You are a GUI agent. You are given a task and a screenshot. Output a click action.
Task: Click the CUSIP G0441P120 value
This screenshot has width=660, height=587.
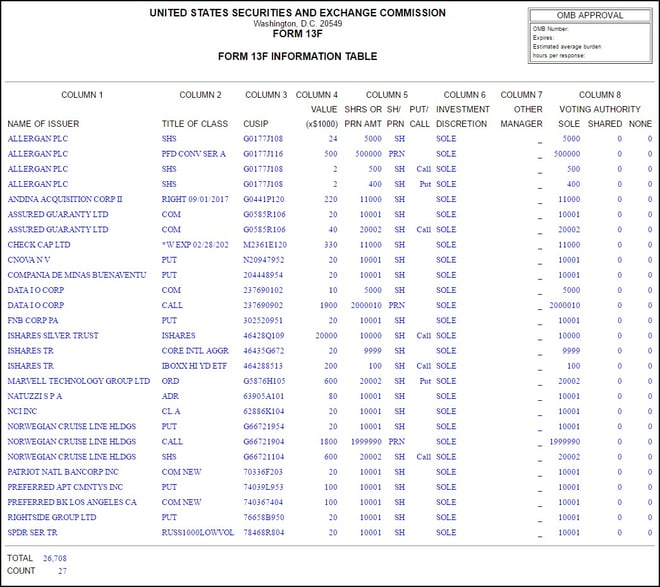pyautogui.click(x=263, y=199)
